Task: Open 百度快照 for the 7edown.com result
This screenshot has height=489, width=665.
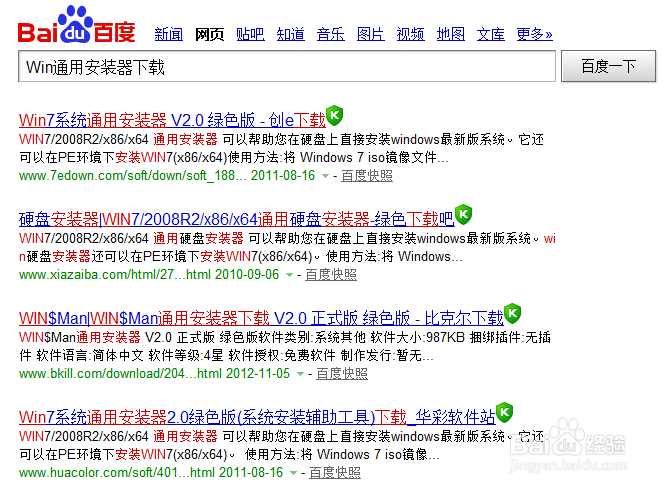Action: (x=367, y=176)
